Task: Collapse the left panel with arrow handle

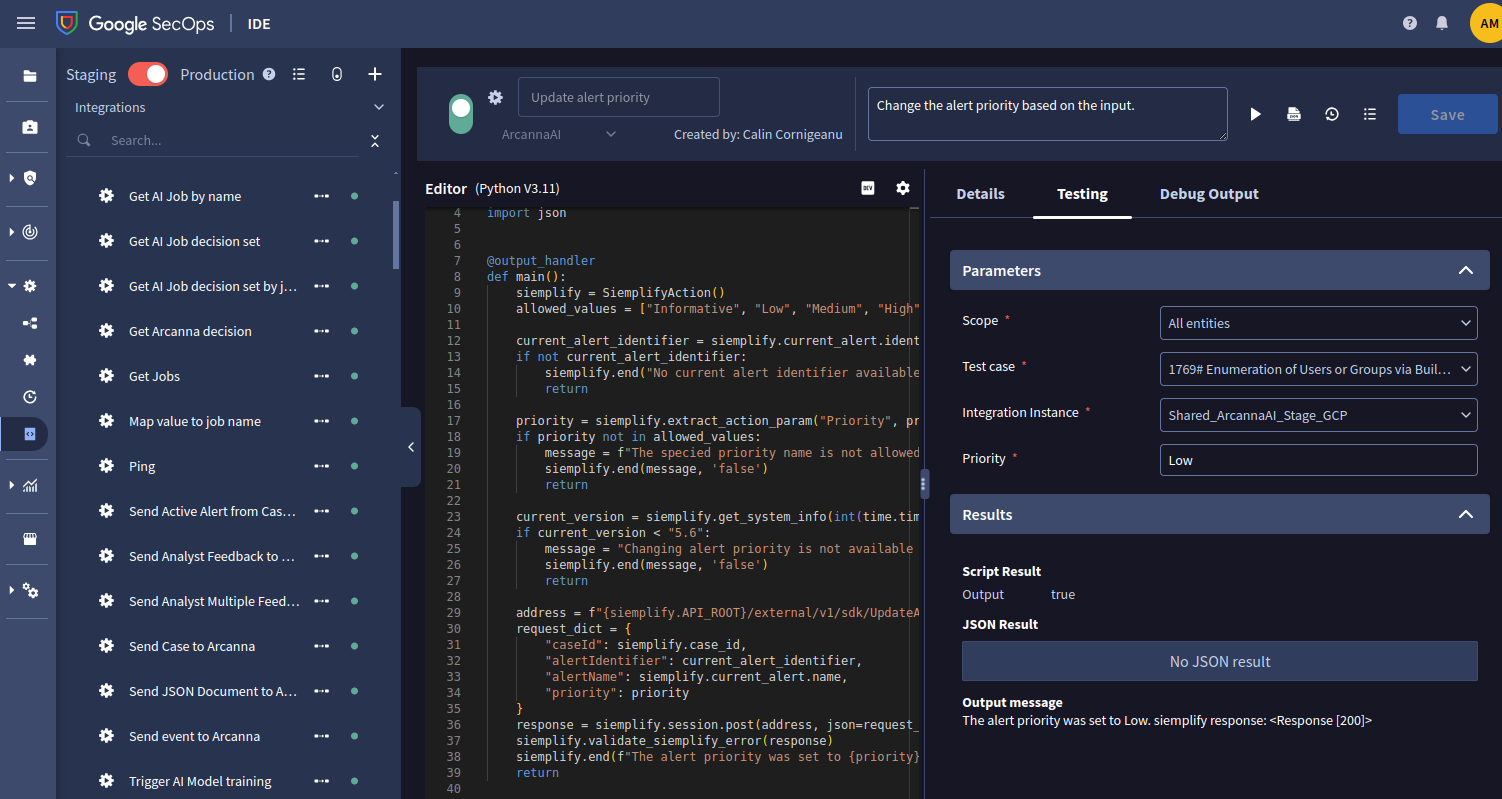Action: point(411,447)
